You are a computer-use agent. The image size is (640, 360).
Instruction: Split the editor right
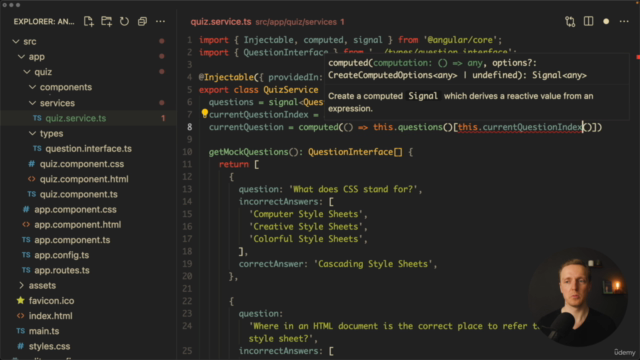coord(588,21)
